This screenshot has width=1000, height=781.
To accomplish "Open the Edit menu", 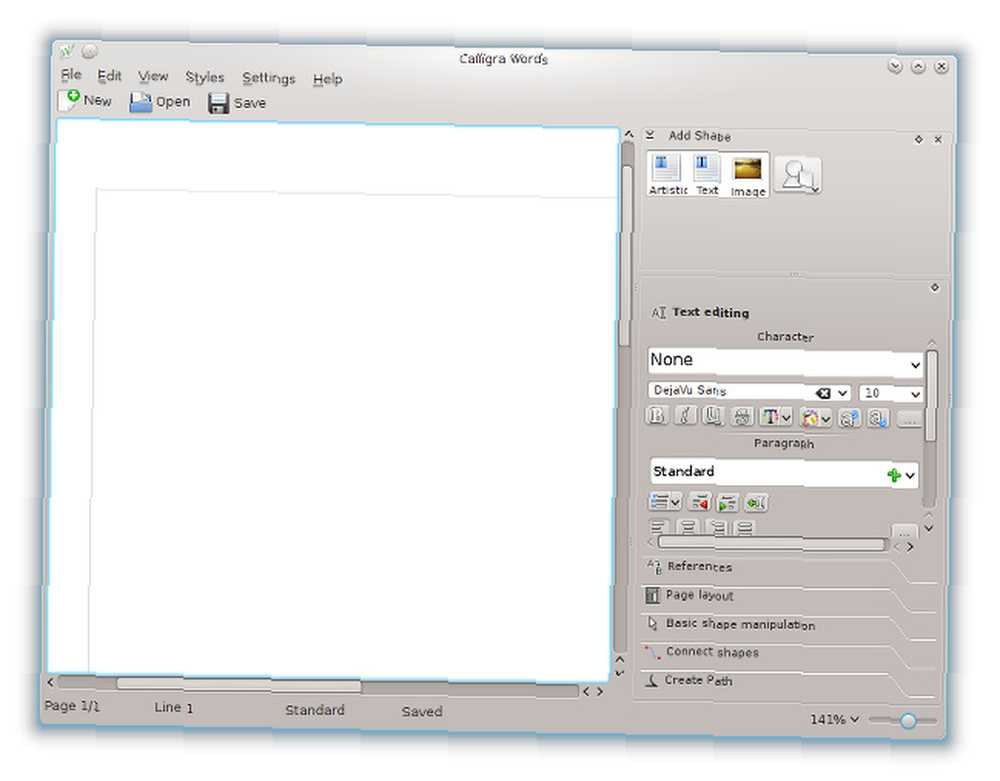I will click(x=109, y=76).
